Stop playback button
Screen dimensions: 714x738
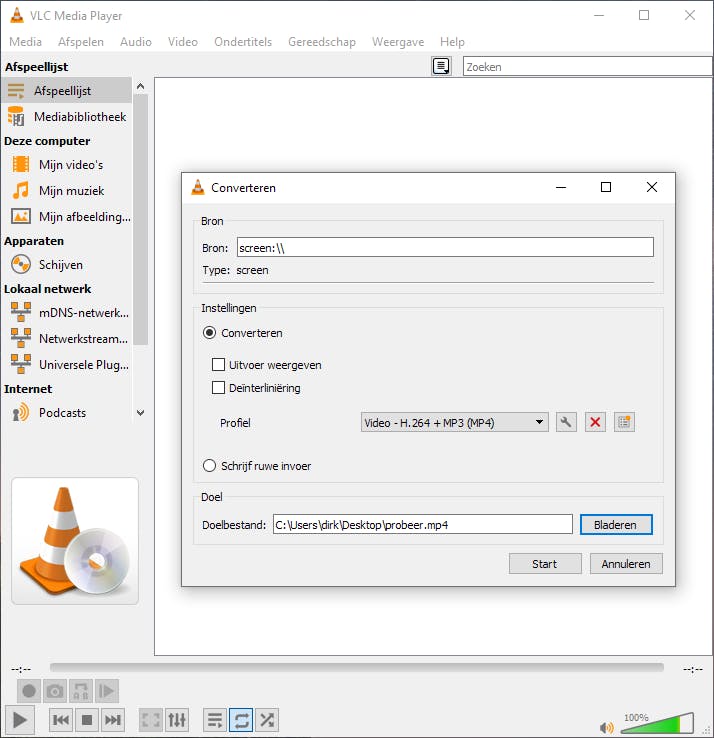87,720
